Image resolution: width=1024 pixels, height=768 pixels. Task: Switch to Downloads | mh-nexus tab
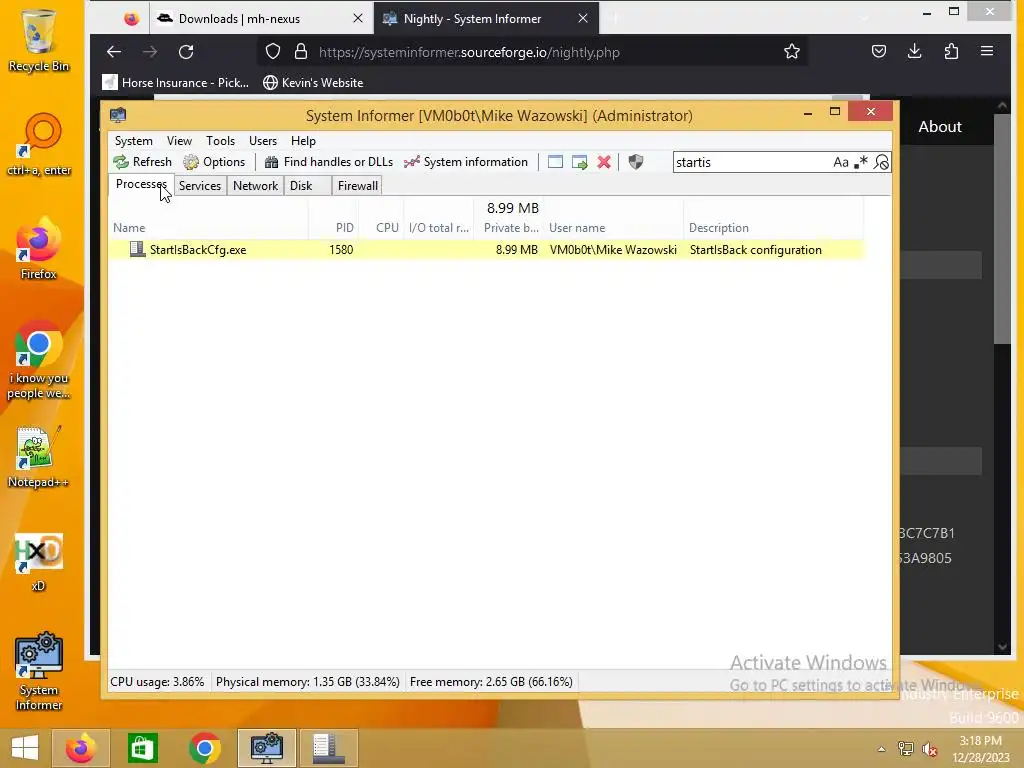pyautogui.click(x=260, y=18)
